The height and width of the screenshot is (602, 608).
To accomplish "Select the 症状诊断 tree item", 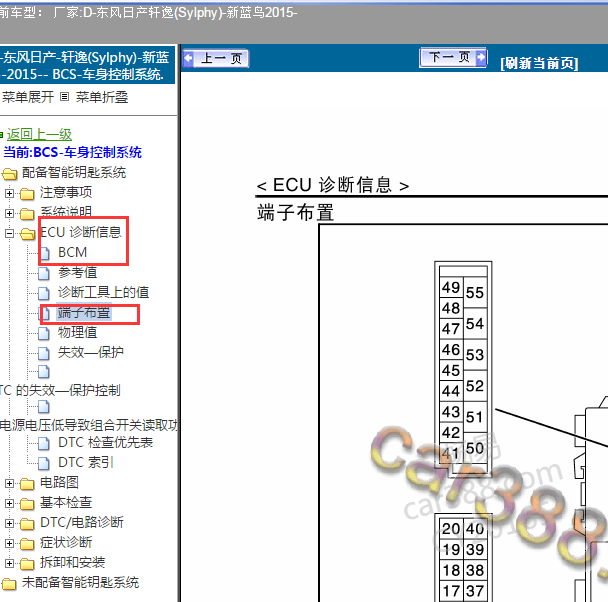I will click(66, 542).
